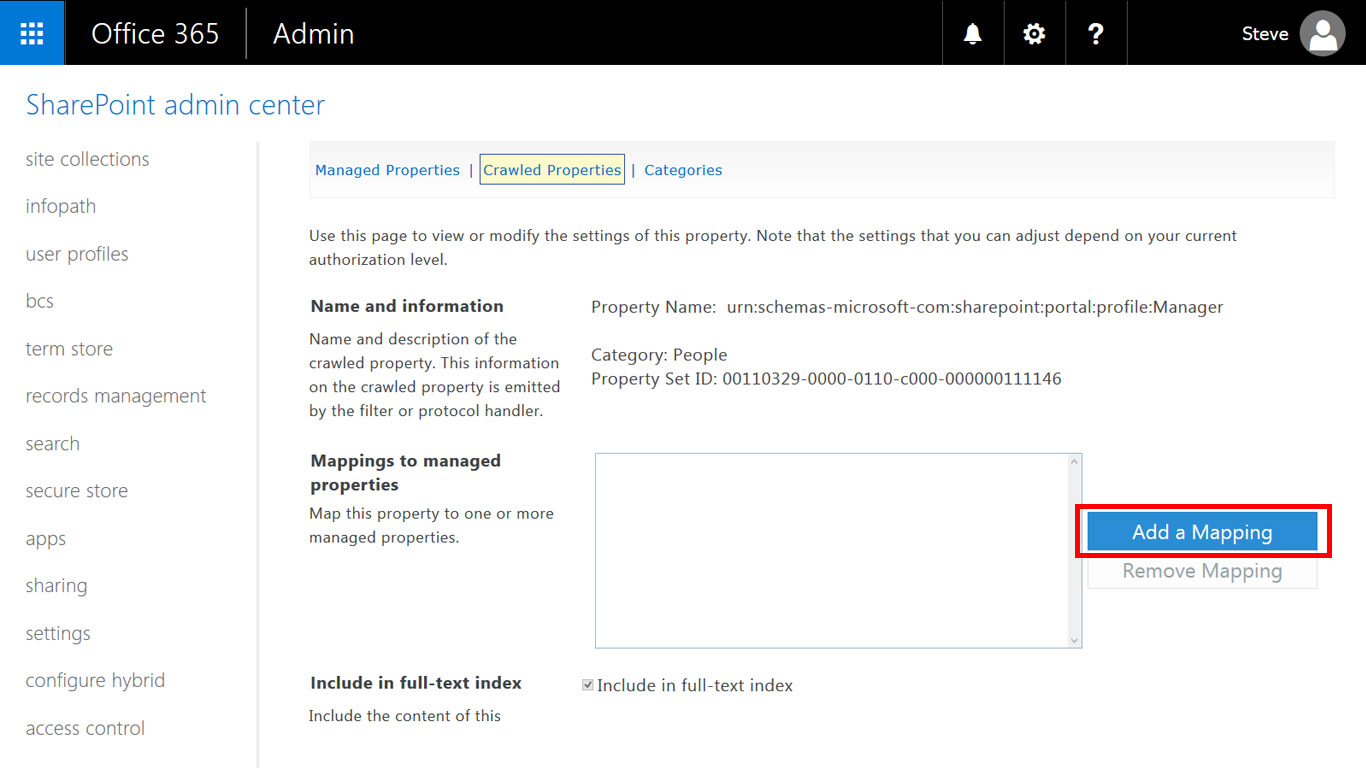Click the mappings list scroll up arrow
This screenshot has width=1366, height=768.
(1074, 462)
